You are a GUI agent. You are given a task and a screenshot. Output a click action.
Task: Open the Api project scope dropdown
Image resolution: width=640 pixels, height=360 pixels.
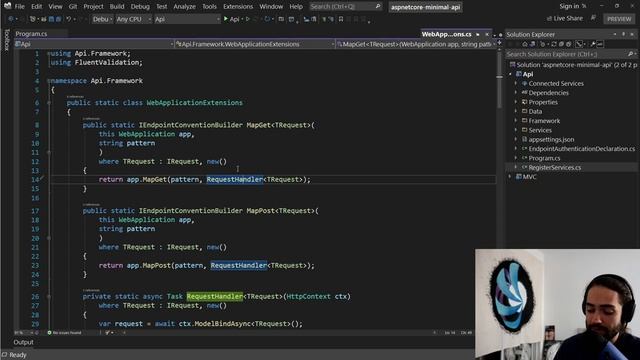(94, 44)
